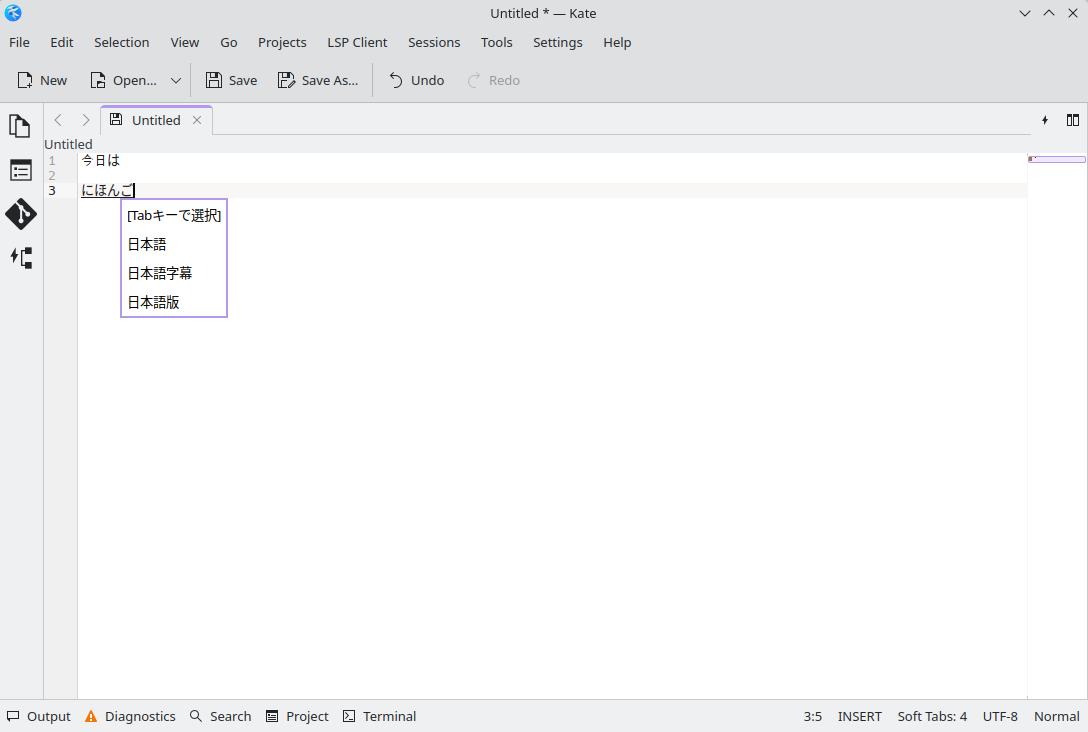Open UTF-8 encoding dropdown

coord(1000,717)
